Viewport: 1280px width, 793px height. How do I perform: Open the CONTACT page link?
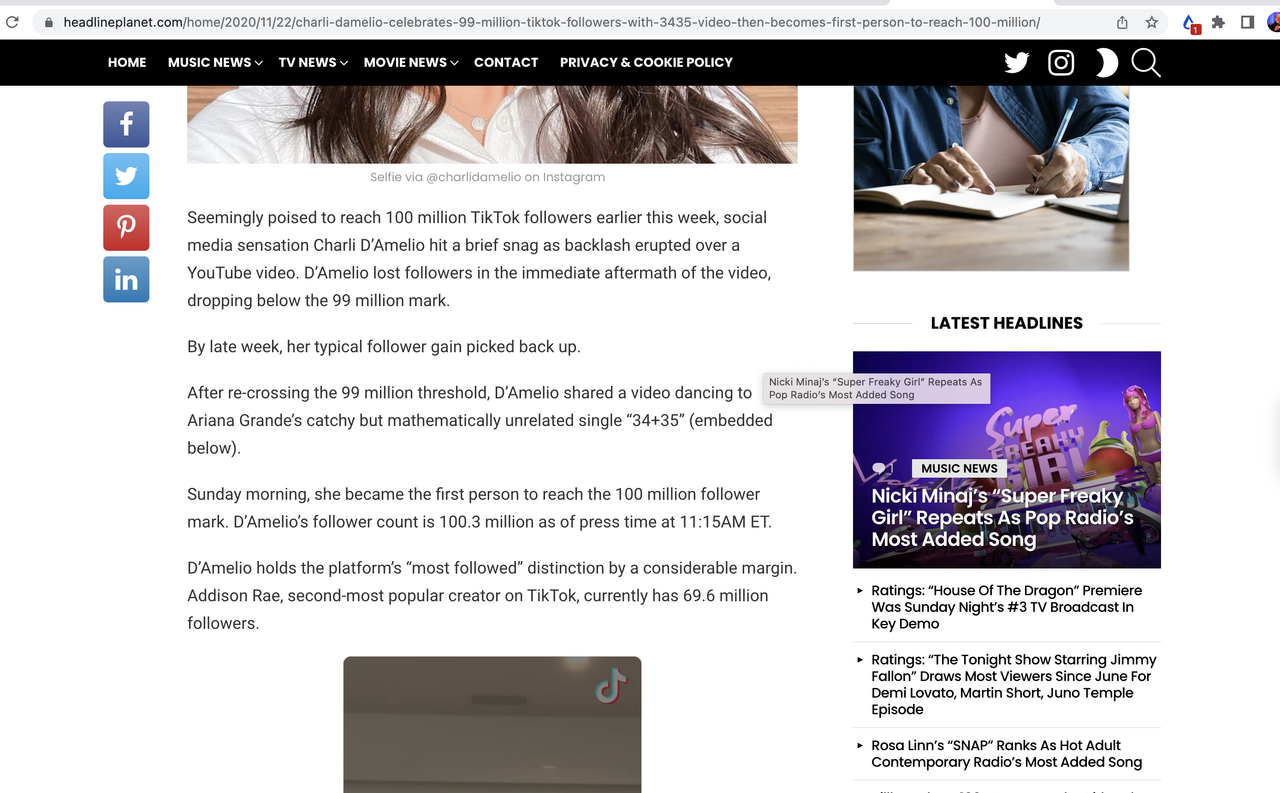pyautogui.click(x=506, y=62)
